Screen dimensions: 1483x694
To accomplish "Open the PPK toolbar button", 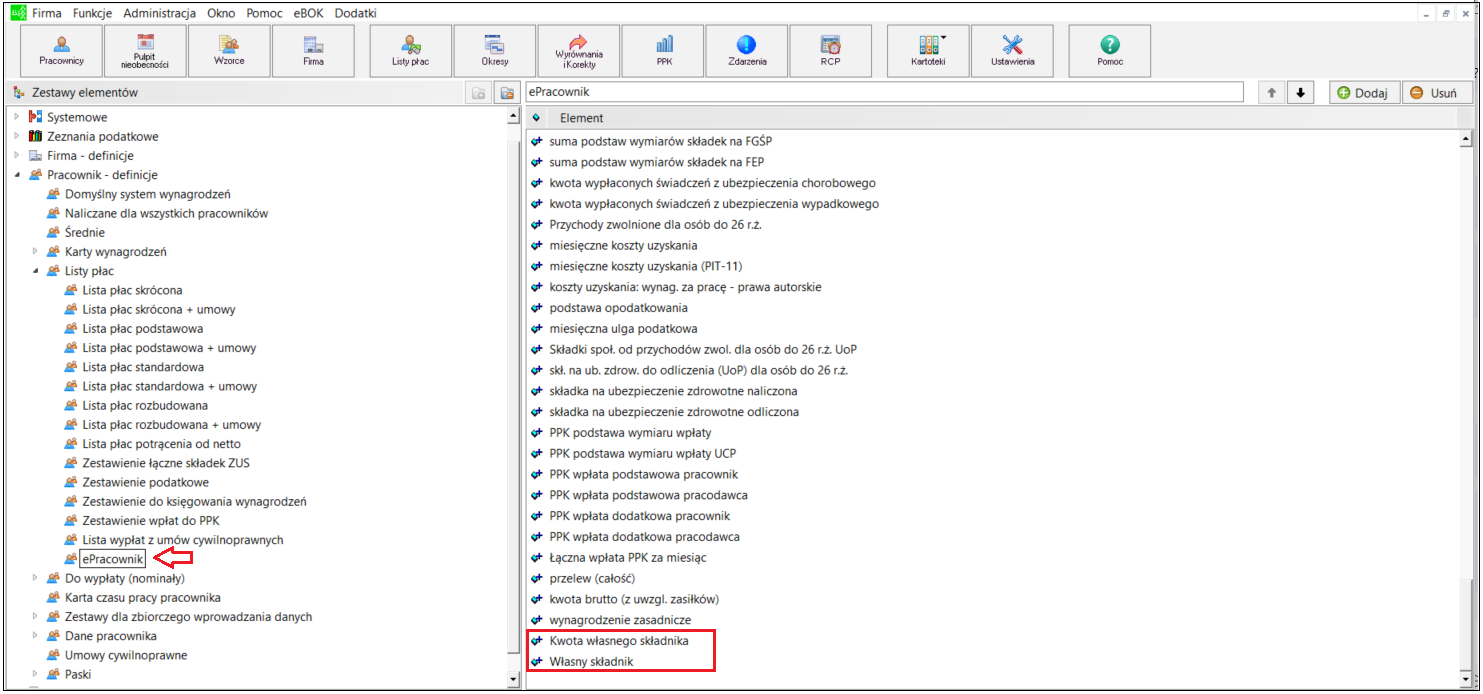I will coord(664,50).
